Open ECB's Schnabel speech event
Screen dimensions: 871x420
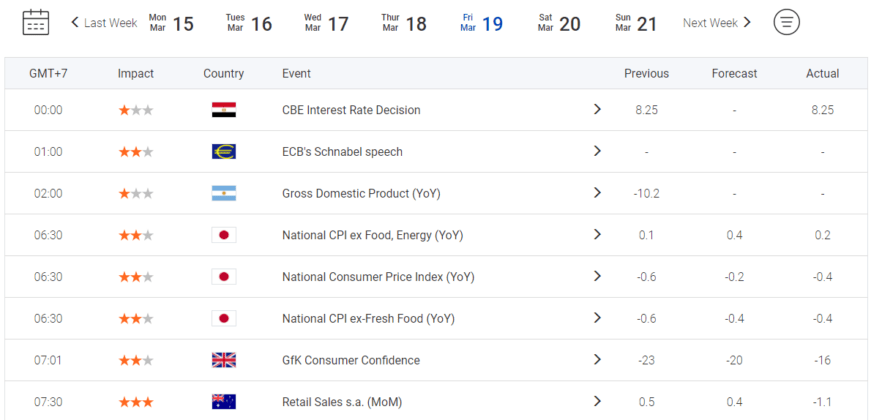click(342, 152)
